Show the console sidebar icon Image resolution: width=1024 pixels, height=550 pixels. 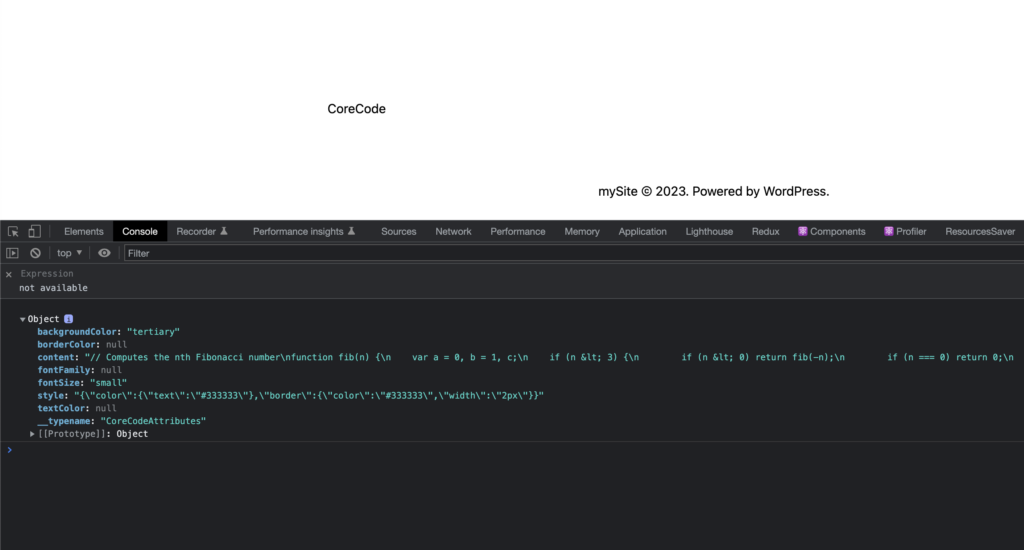(x=12, y=253)
